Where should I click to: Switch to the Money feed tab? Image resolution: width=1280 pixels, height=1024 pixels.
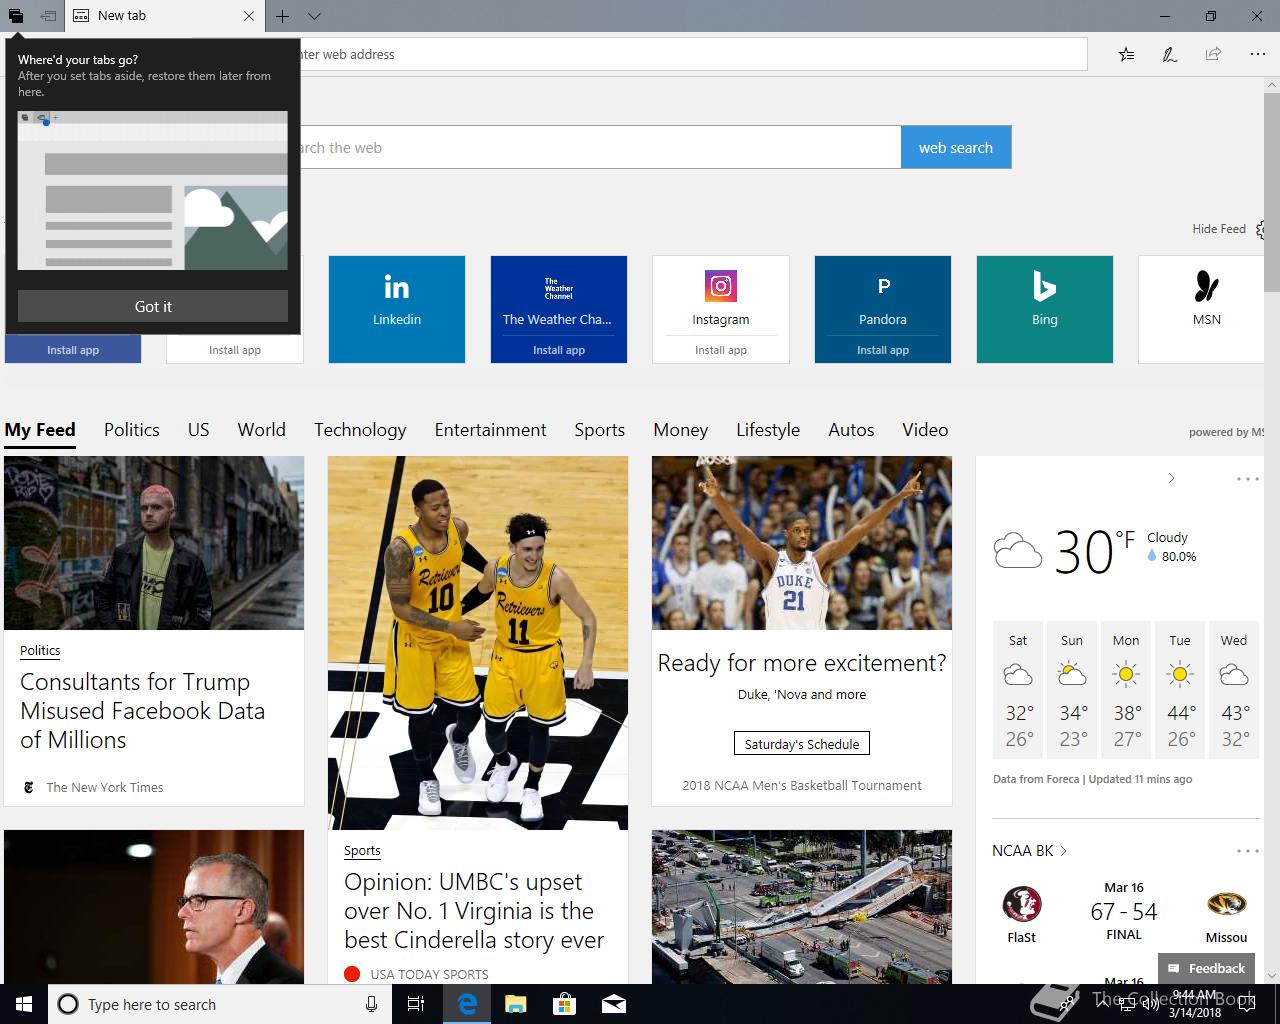tap(681, 430)
